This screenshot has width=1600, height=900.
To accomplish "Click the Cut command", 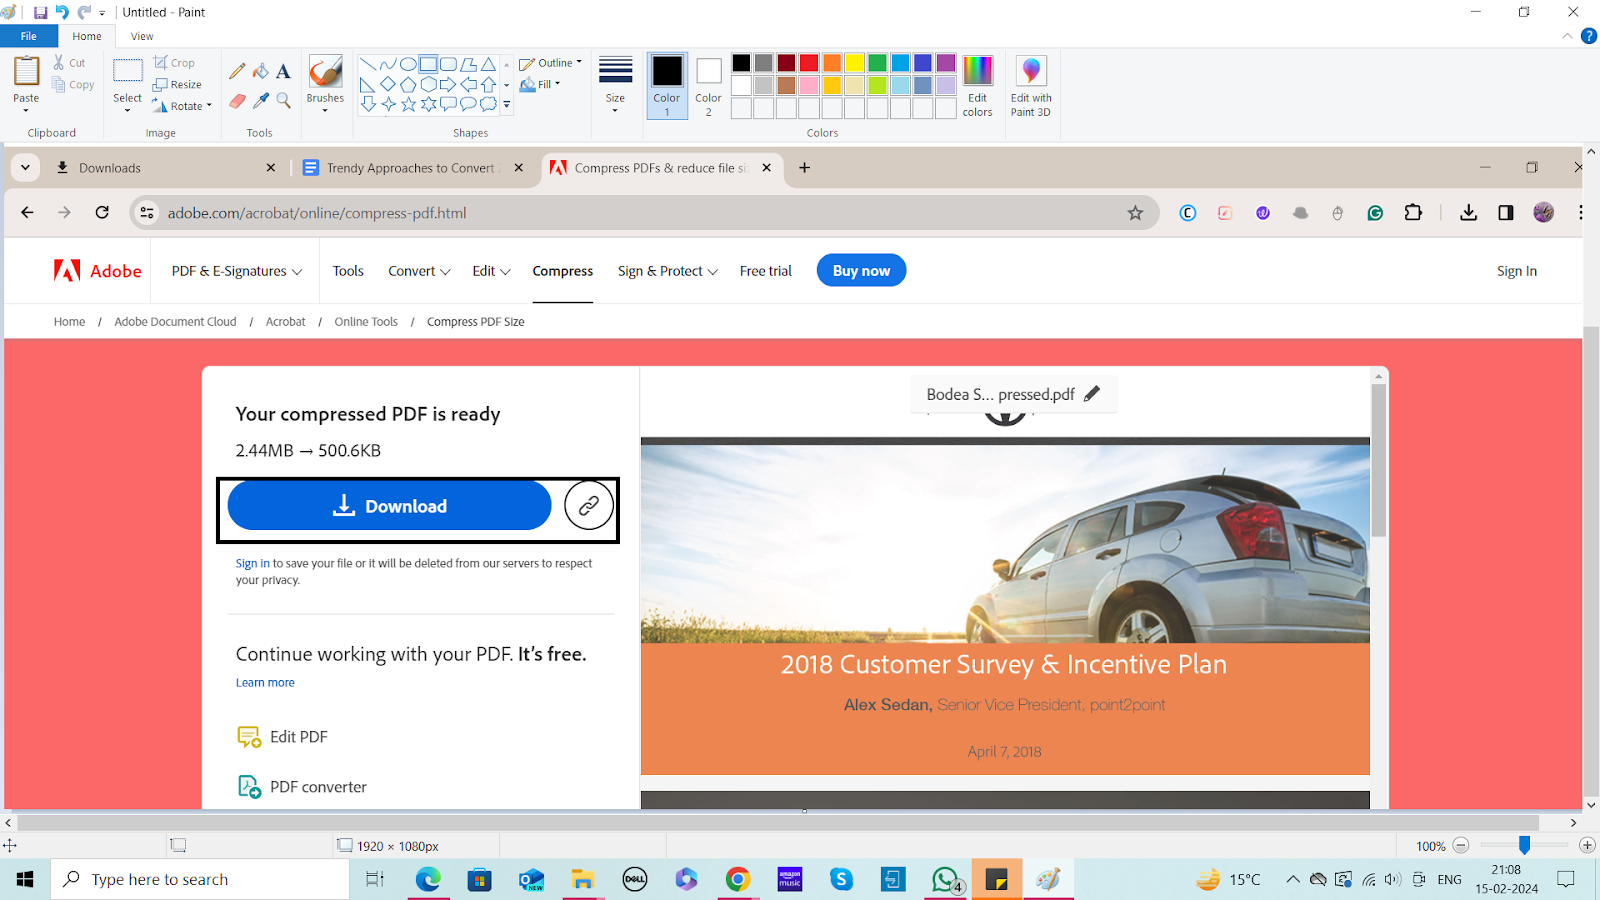I will pos(69,63).
